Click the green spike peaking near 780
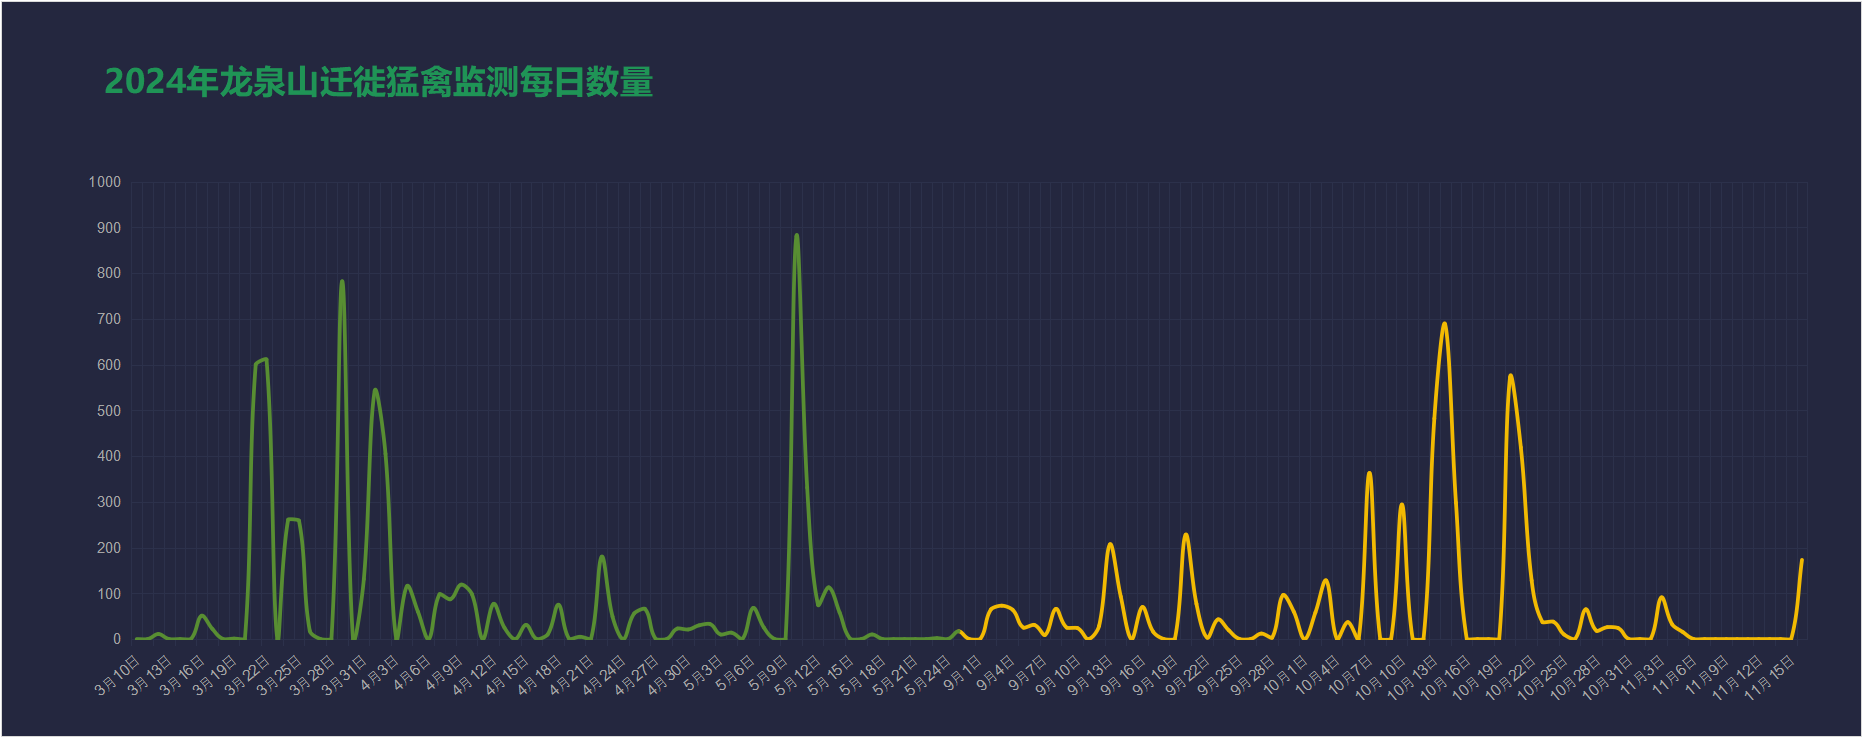The height and width of the screenshot is (737, 1862). click(342, 282)
